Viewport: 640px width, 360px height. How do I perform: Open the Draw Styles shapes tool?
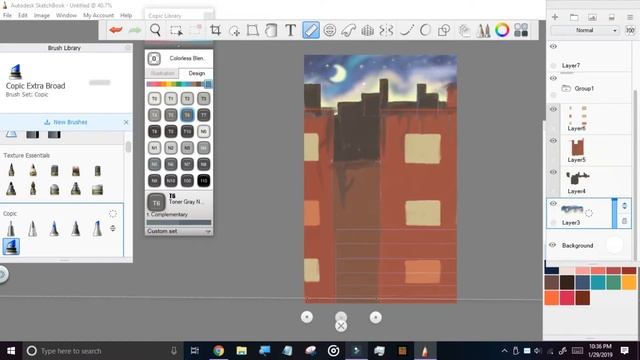444,30
